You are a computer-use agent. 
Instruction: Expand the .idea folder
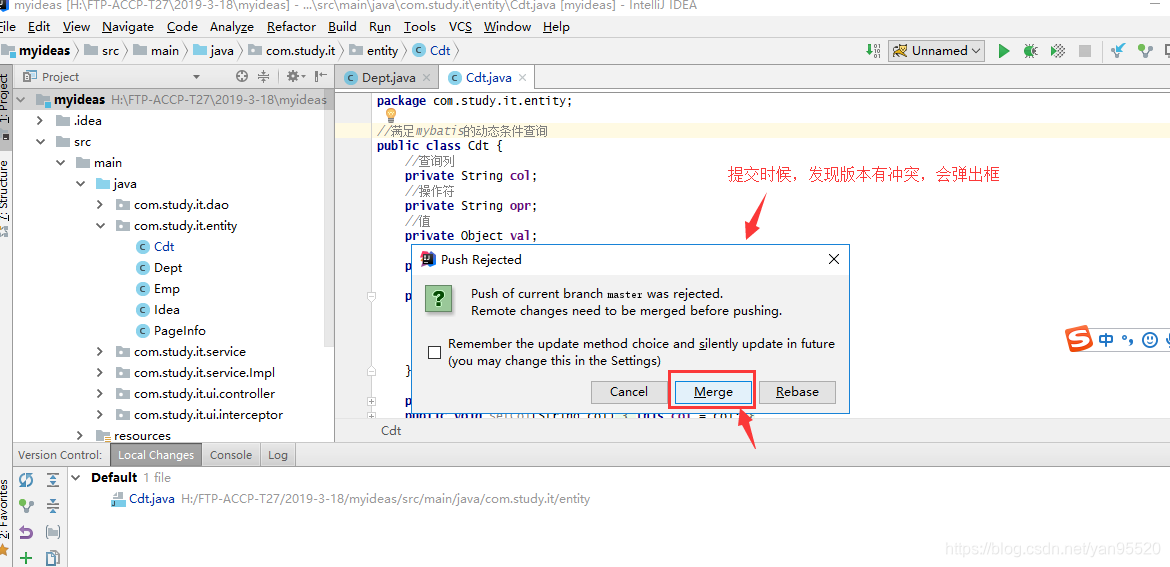pyautogui.click(x=40, y=121)
